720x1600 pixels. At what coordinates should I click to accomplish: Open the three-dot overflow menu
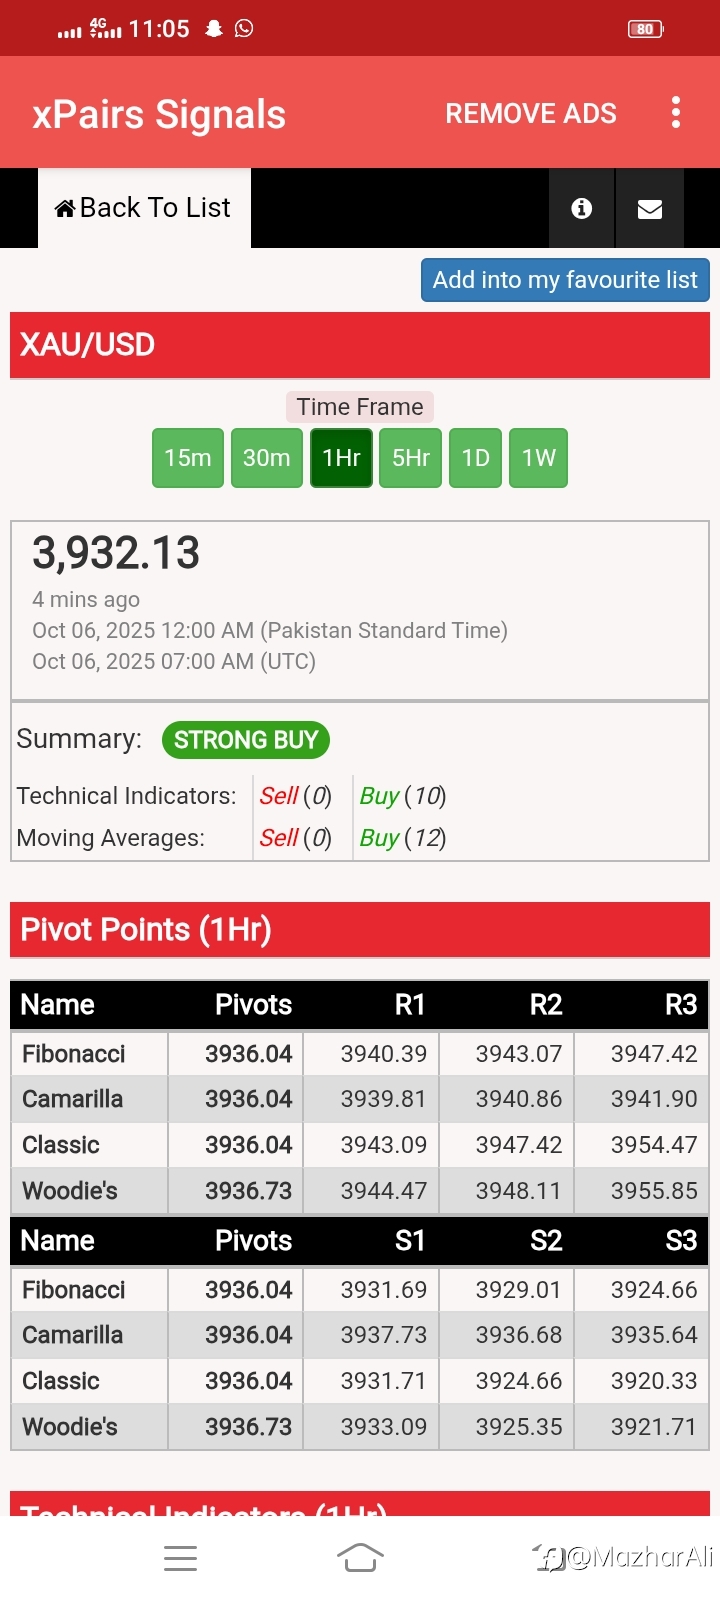click(676, 113)
